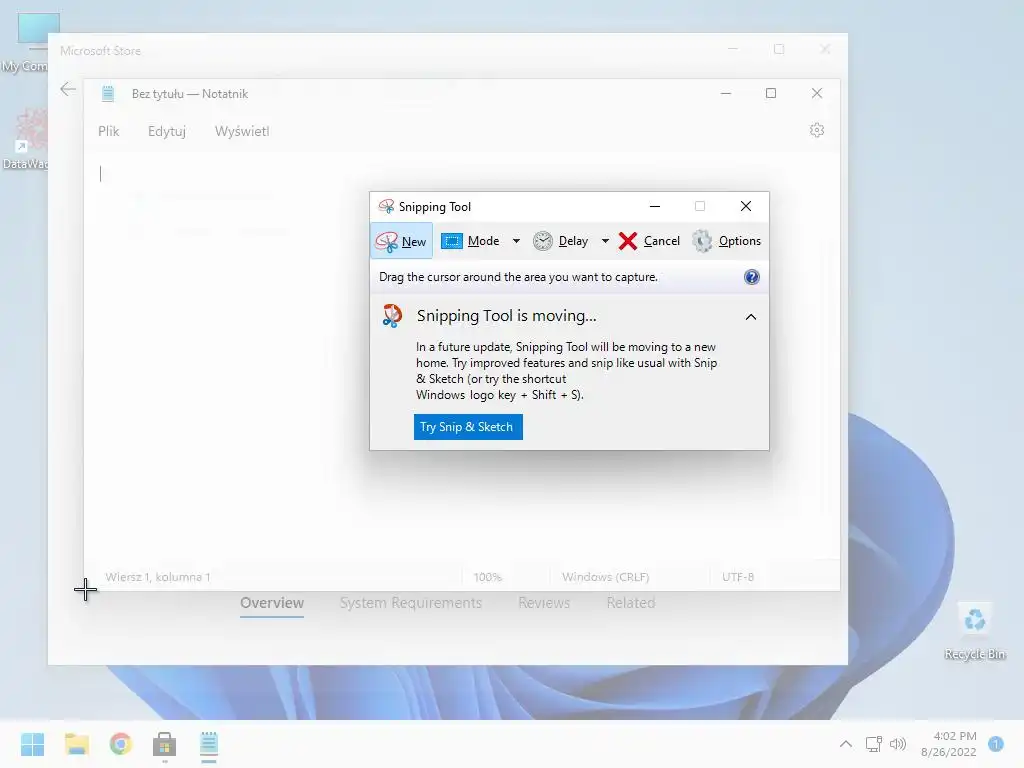Open the Edytuj menu in Notatnik
This screenshot has height=768, width=1024.
(x=167, y=131)
